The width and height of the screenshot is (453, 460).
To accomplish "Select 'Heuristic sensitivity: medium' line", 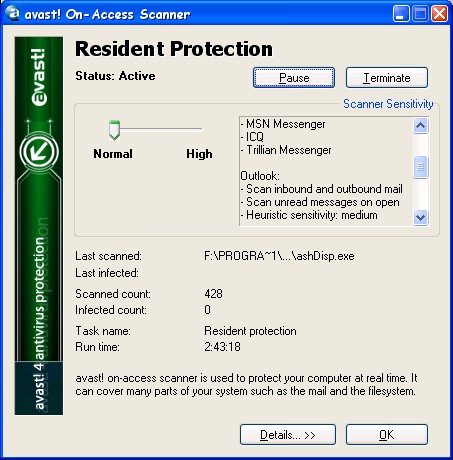I will click(x=309, y=215).
